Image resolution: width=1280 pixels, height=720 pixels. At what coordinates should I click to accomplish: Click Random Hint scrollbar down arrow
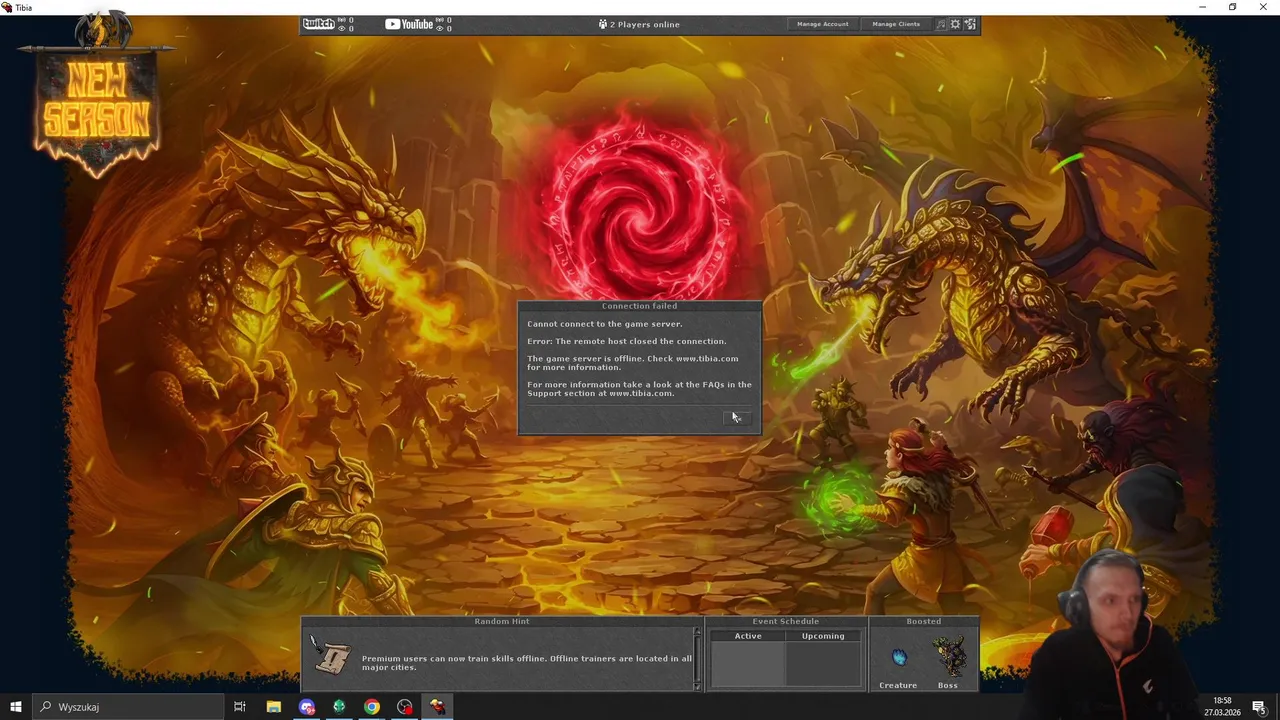(697, 685)
